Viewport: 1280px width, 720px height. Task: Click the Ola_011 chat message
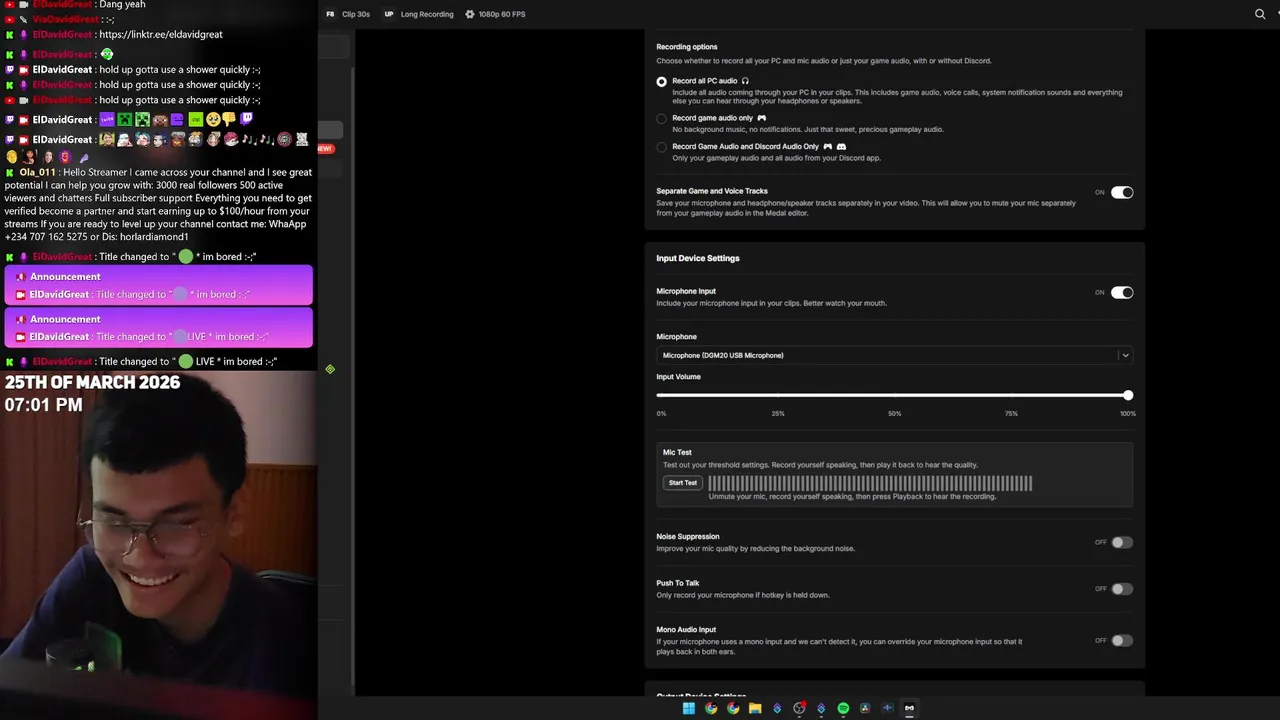pos(159,204)
